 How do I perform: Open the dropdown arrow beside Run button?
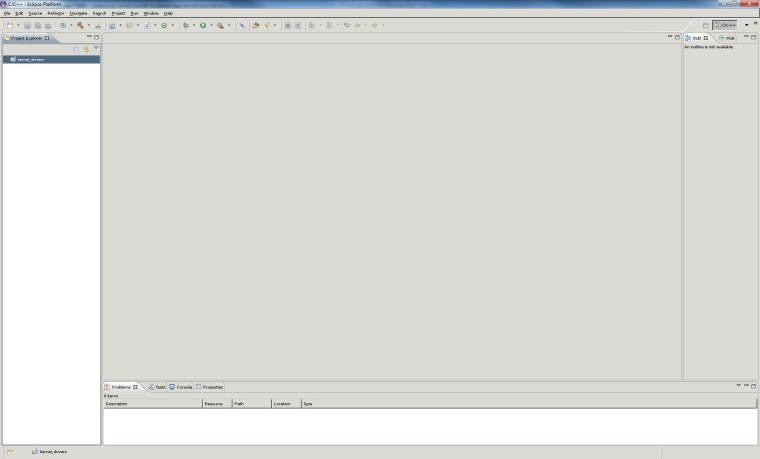click(x=211, y=25)
